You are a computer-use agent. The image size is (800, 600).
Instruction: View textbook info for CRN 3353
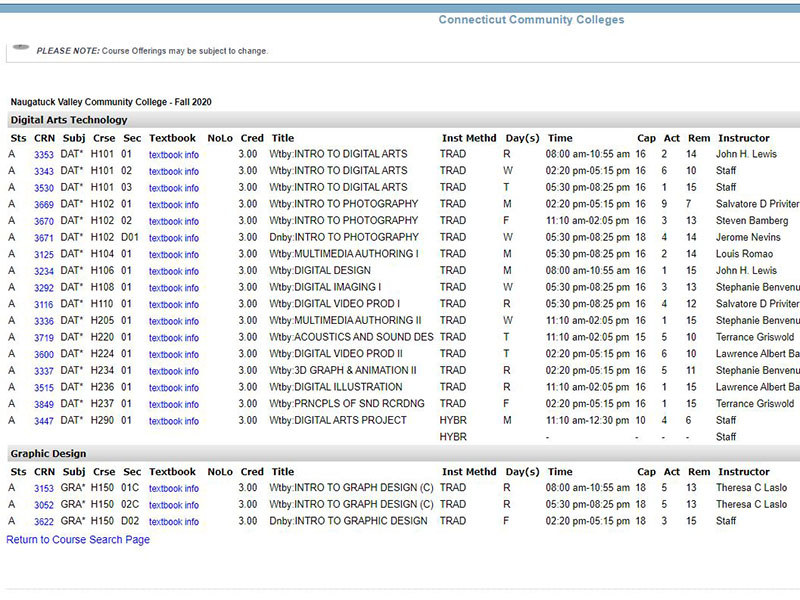click(174, 155)
